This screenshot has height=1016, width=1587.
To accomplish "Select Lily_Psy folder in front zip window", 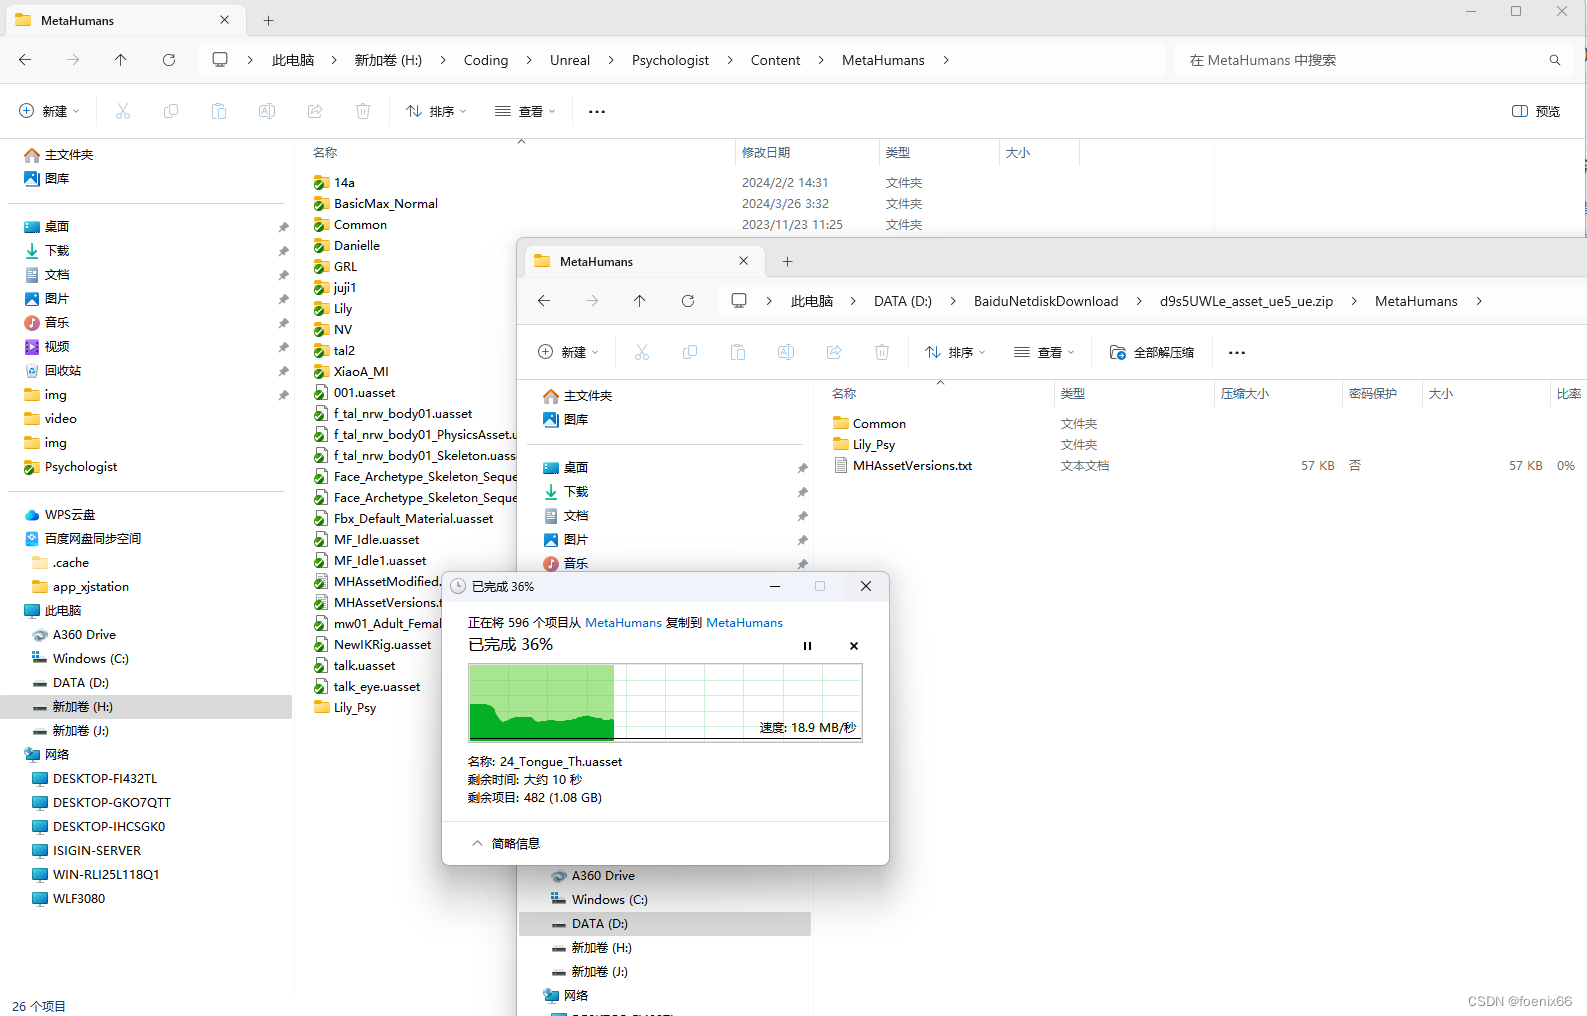I will [x=873, y=445].
